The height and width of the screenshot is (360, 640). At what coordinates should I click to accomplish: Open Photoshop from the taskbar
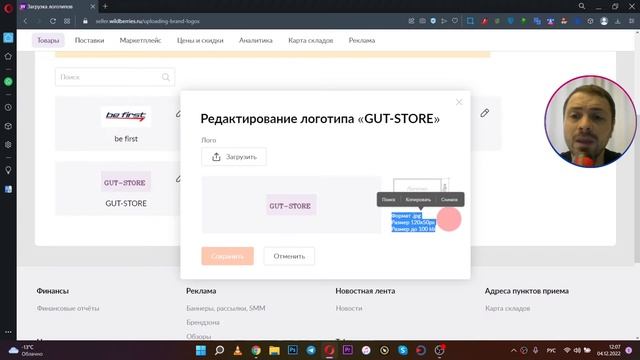point(293,350)
